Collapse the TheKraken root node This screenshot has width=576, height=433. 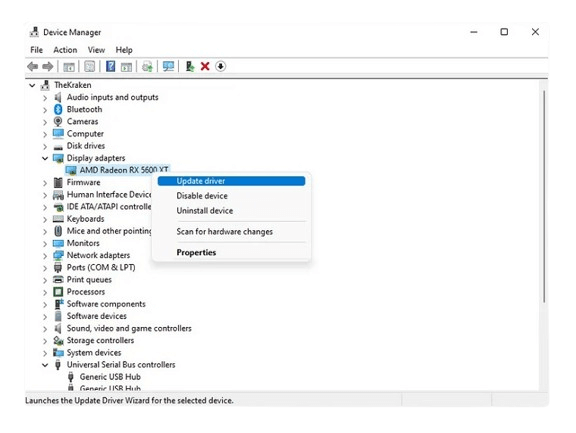click(x=32, y=86)
